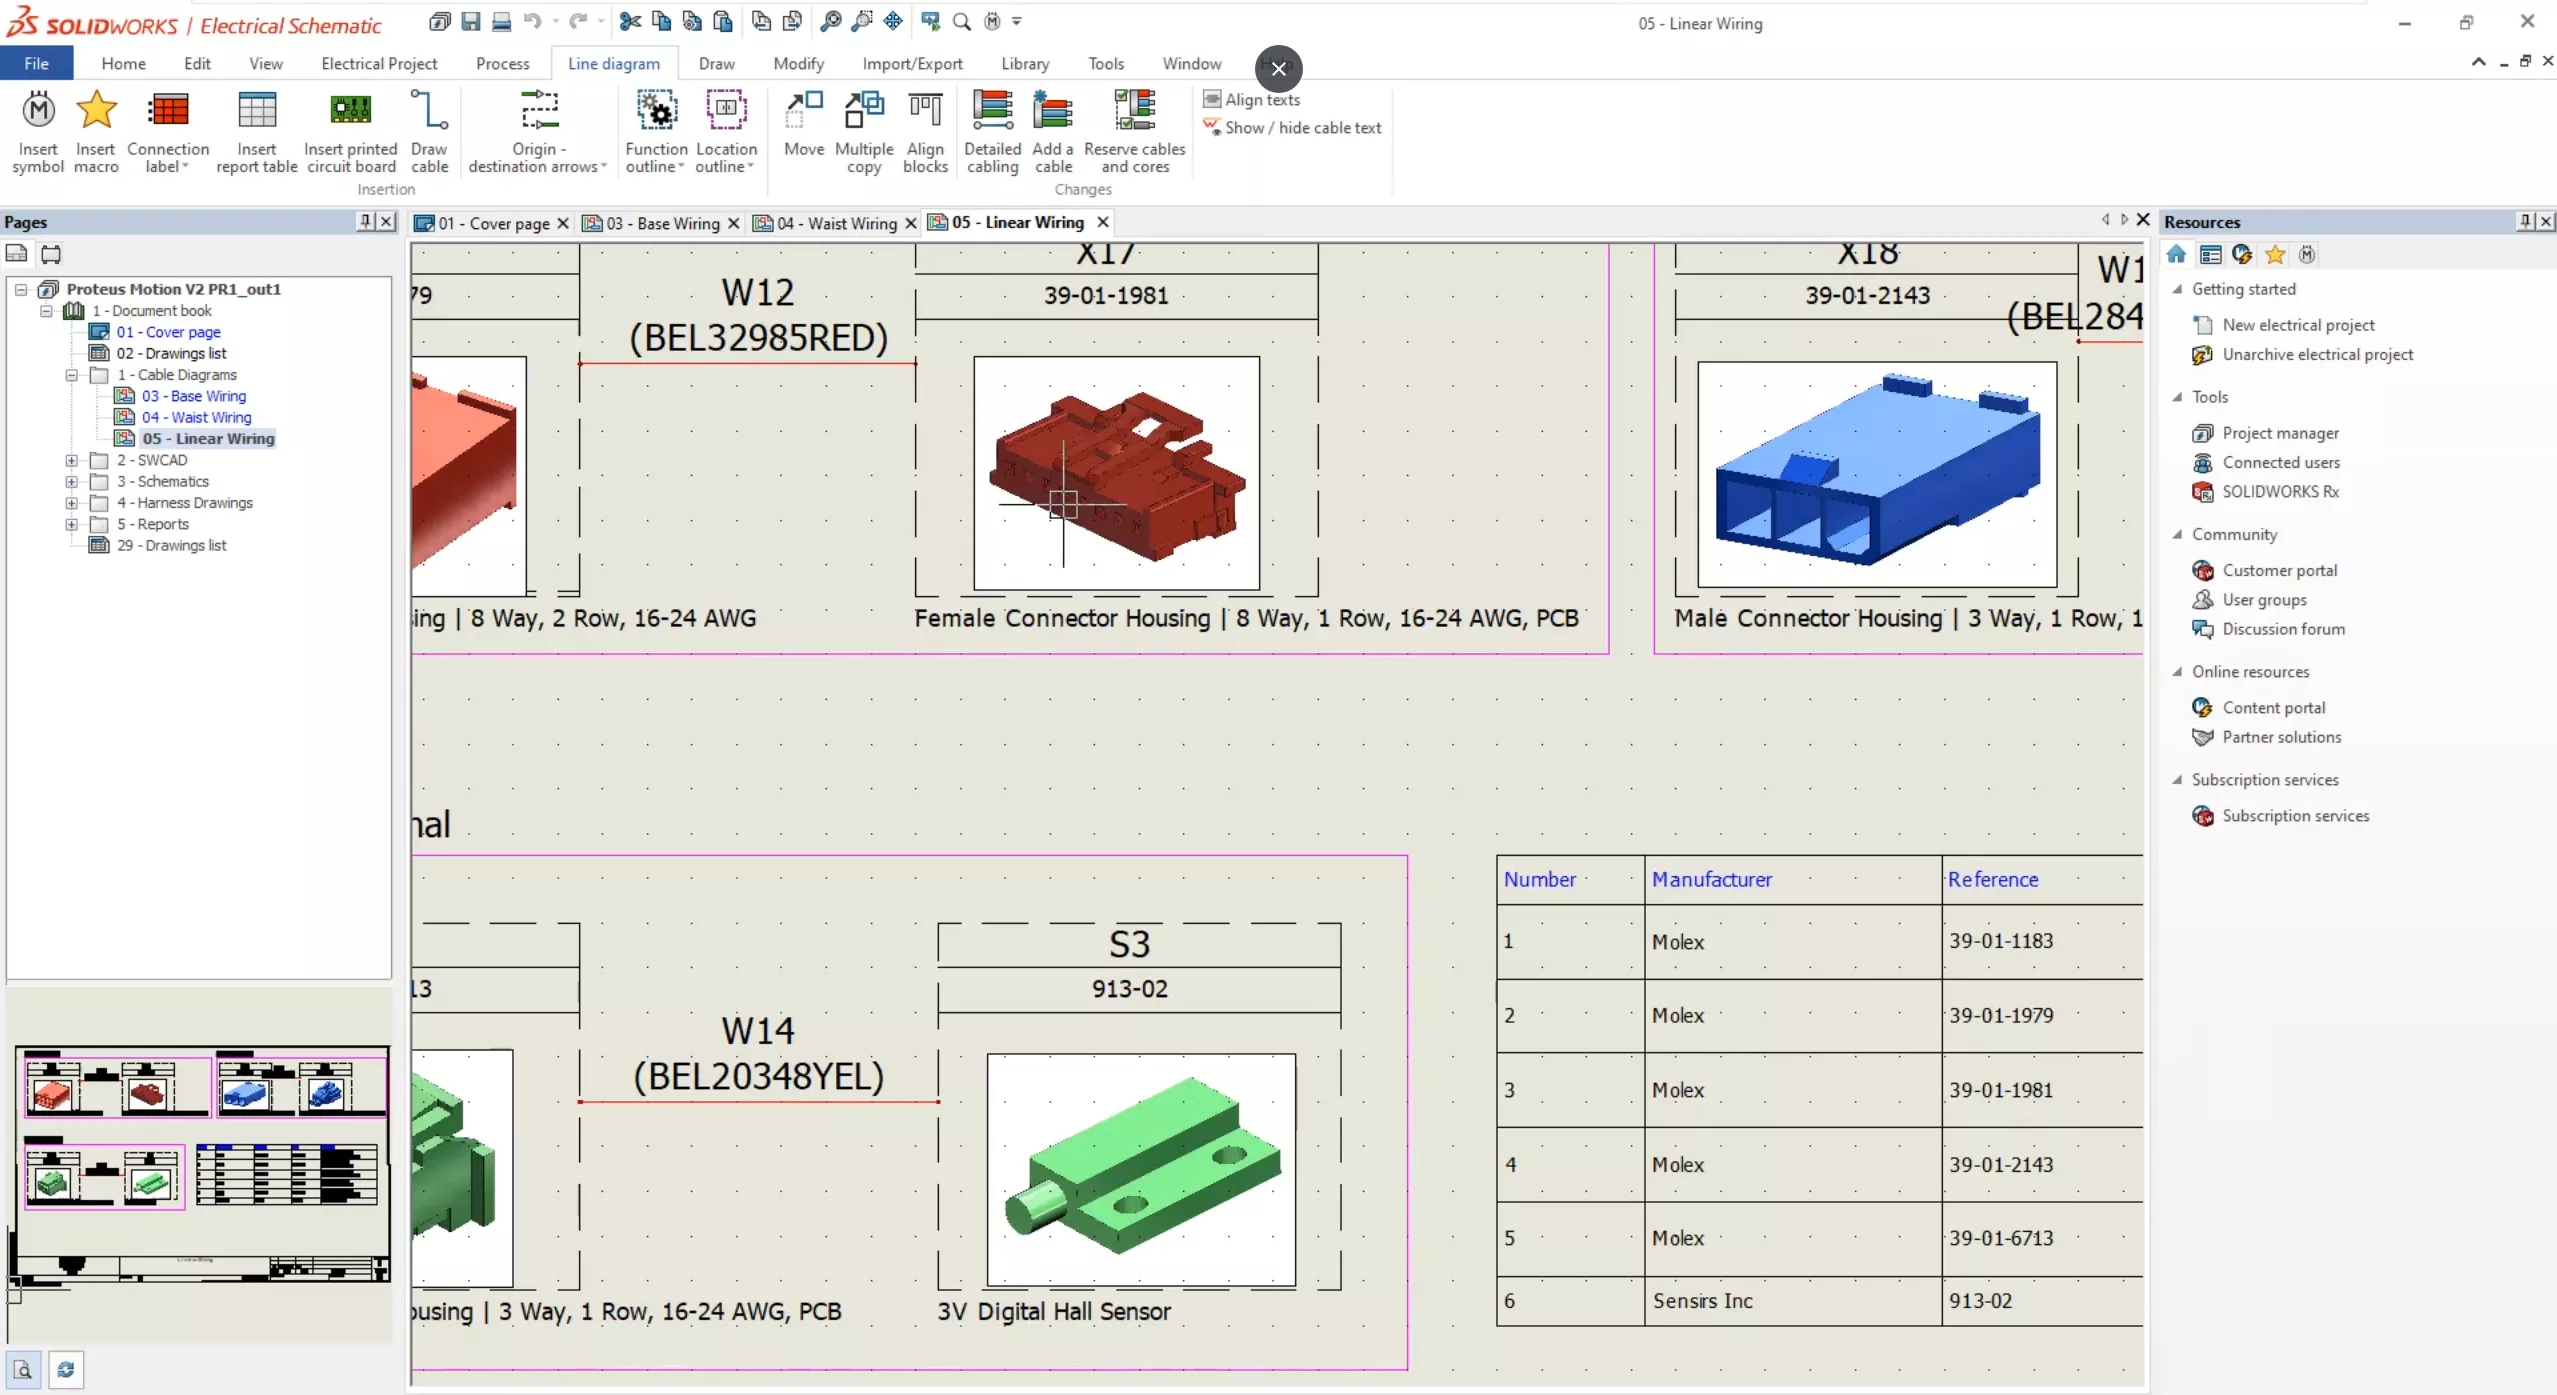Expand the 1 - Cable Diagrams tree item
Screen dimensions: 2557x1395
click(x=70, y=375)
